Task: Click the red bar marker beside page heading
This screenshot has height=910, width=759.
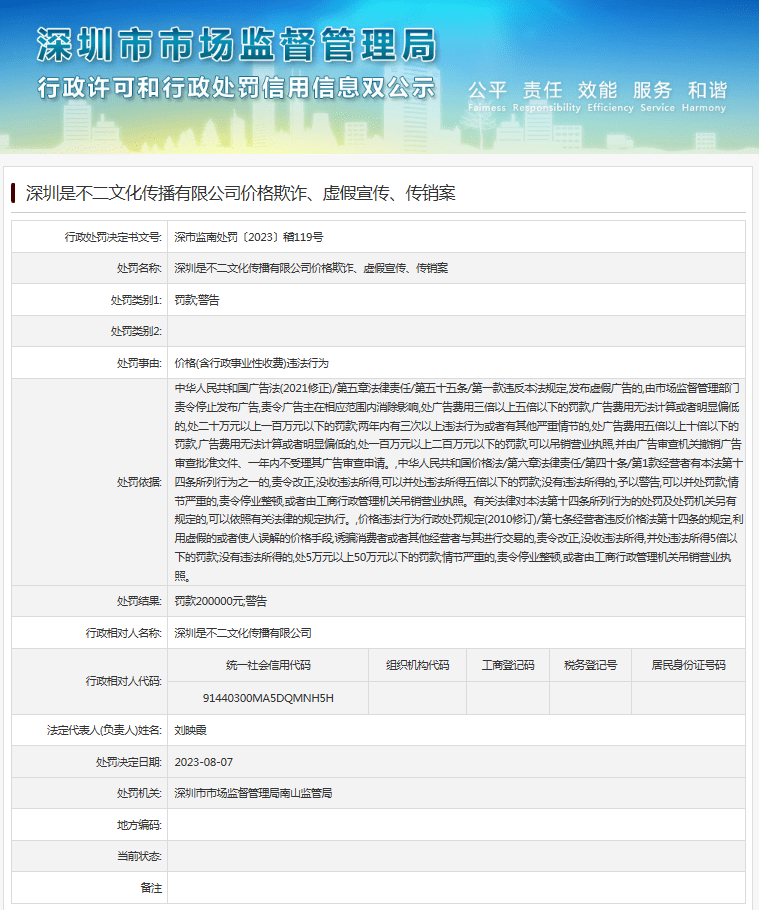Action: (13, 193)
